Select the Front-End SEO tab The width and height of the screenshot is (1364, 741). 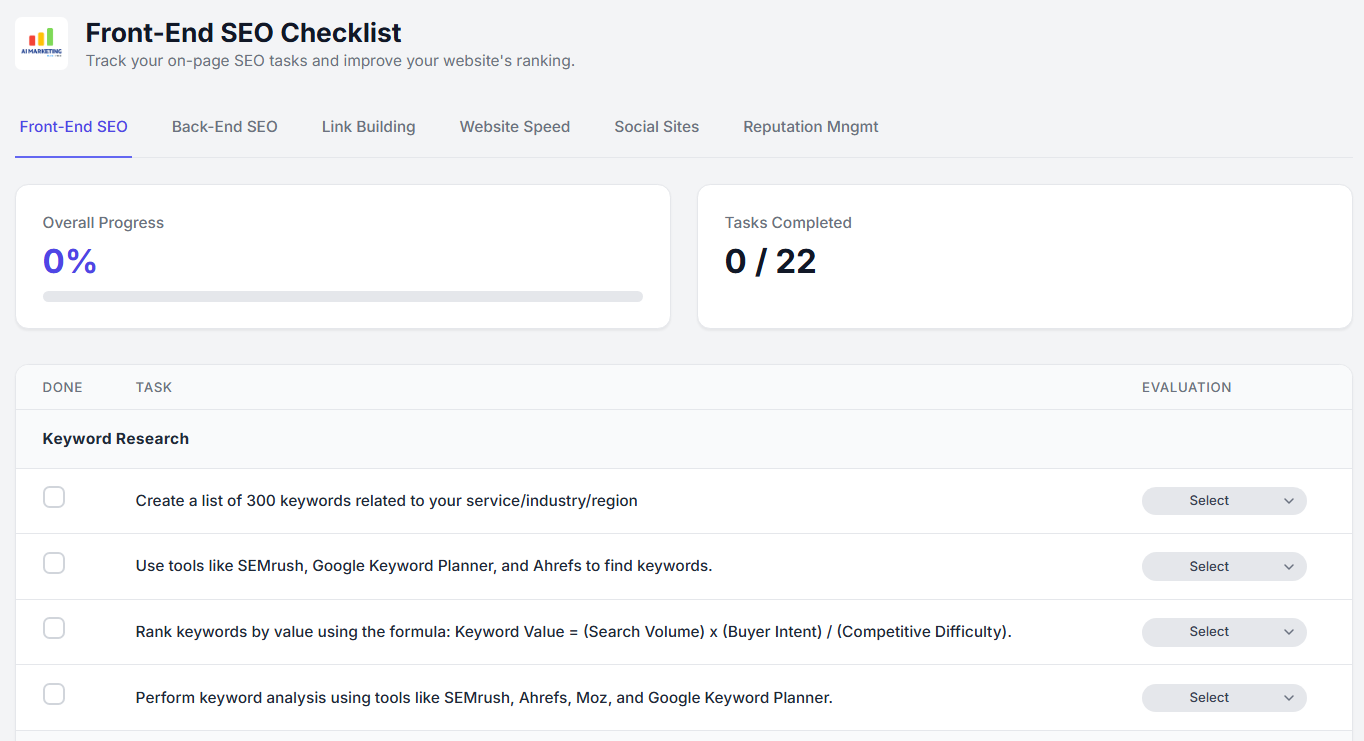point(73,127)
